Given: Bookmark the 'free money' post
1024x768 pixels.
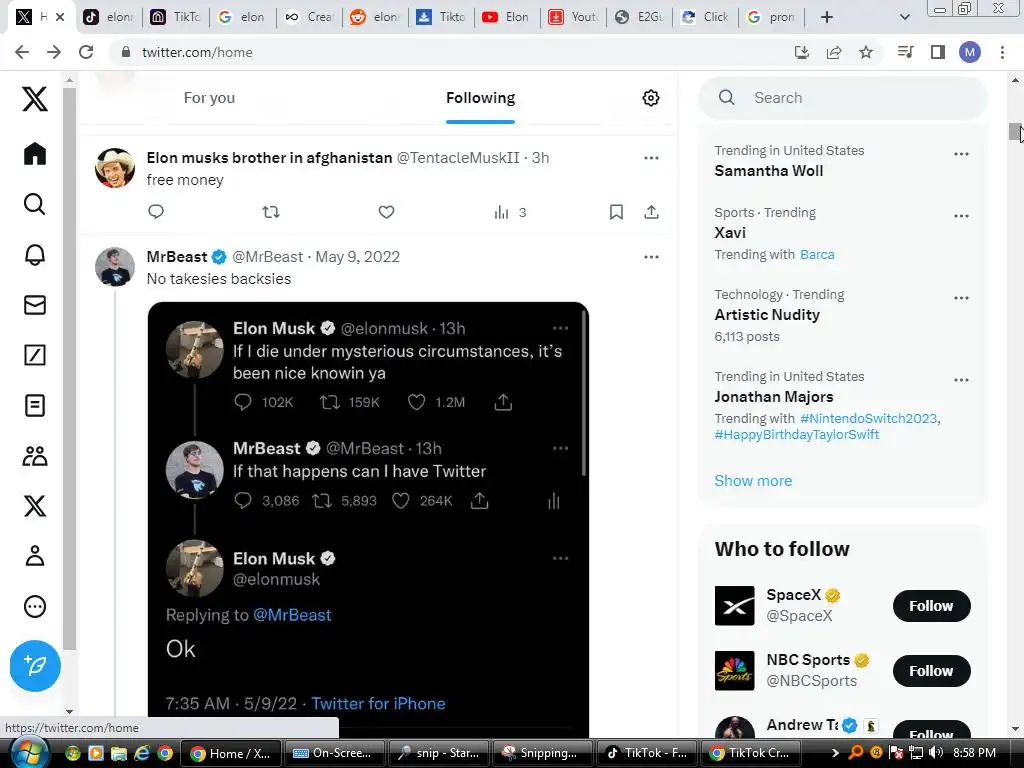Looking at the screenshot, I should 616,212.
